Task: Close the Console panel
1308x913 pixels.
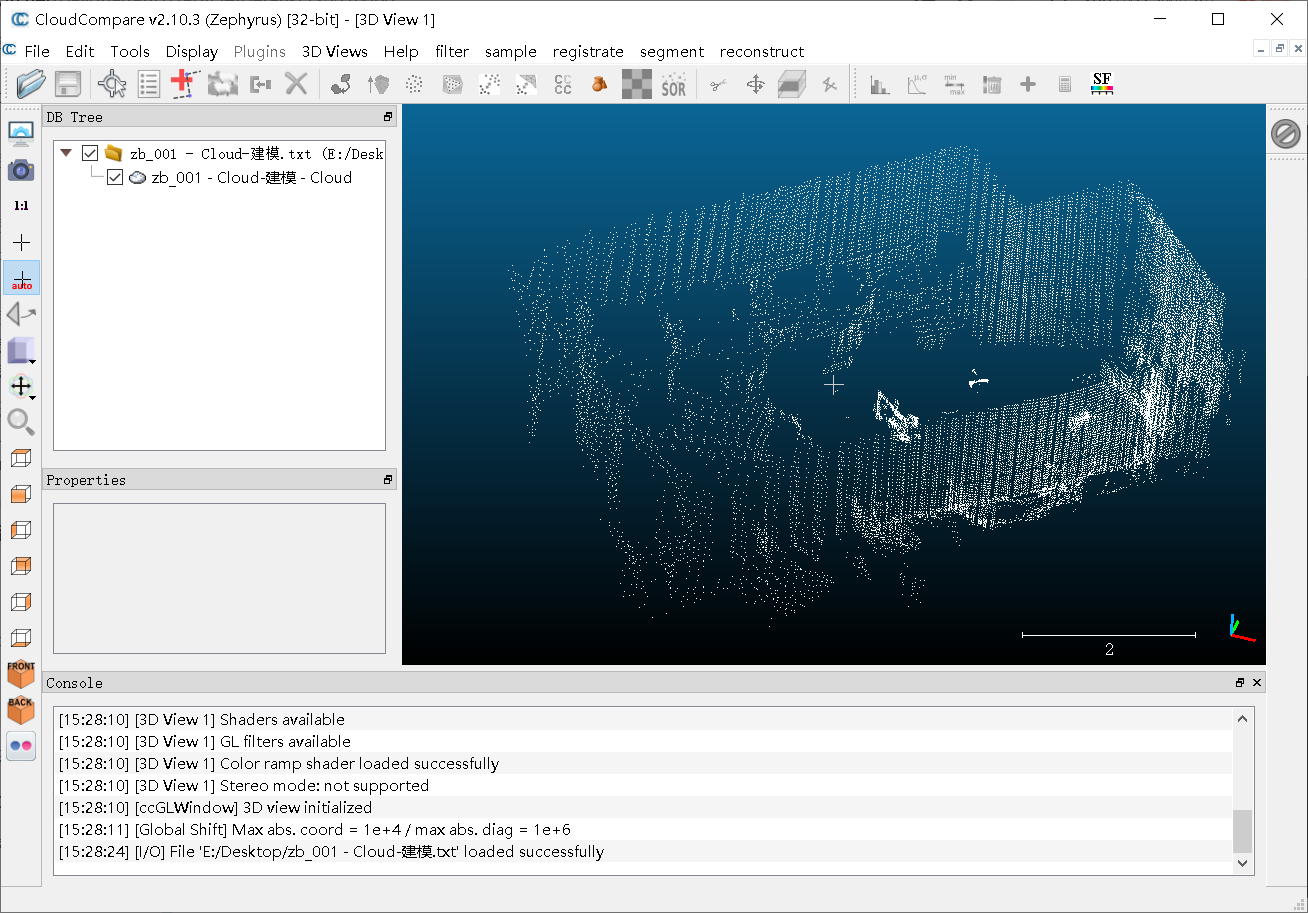Action: coord(1257,683)
